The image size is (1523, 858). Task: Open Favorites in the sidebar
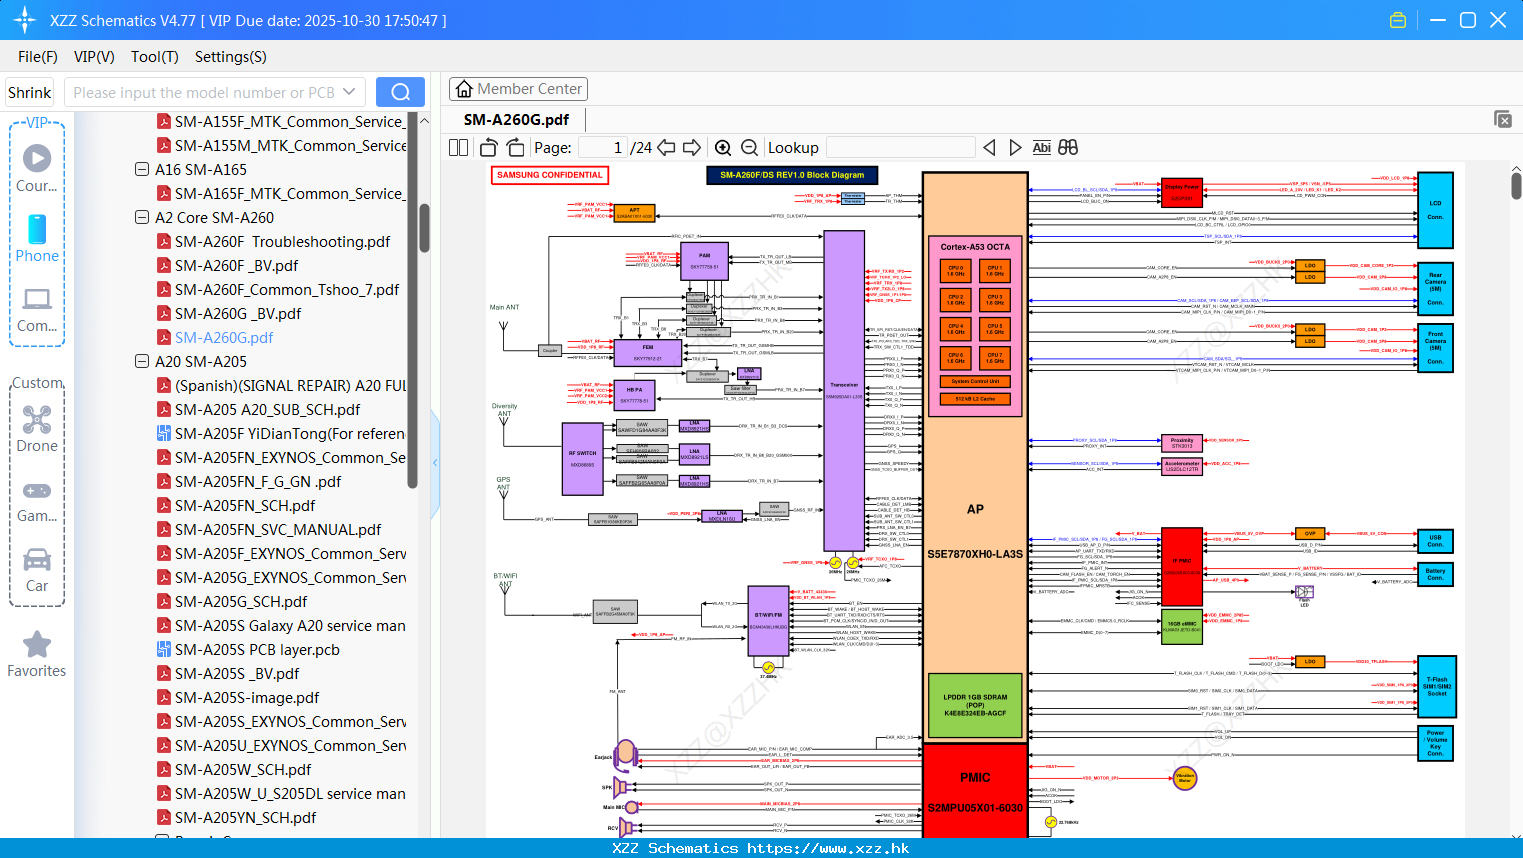click(x=37, y=655)
